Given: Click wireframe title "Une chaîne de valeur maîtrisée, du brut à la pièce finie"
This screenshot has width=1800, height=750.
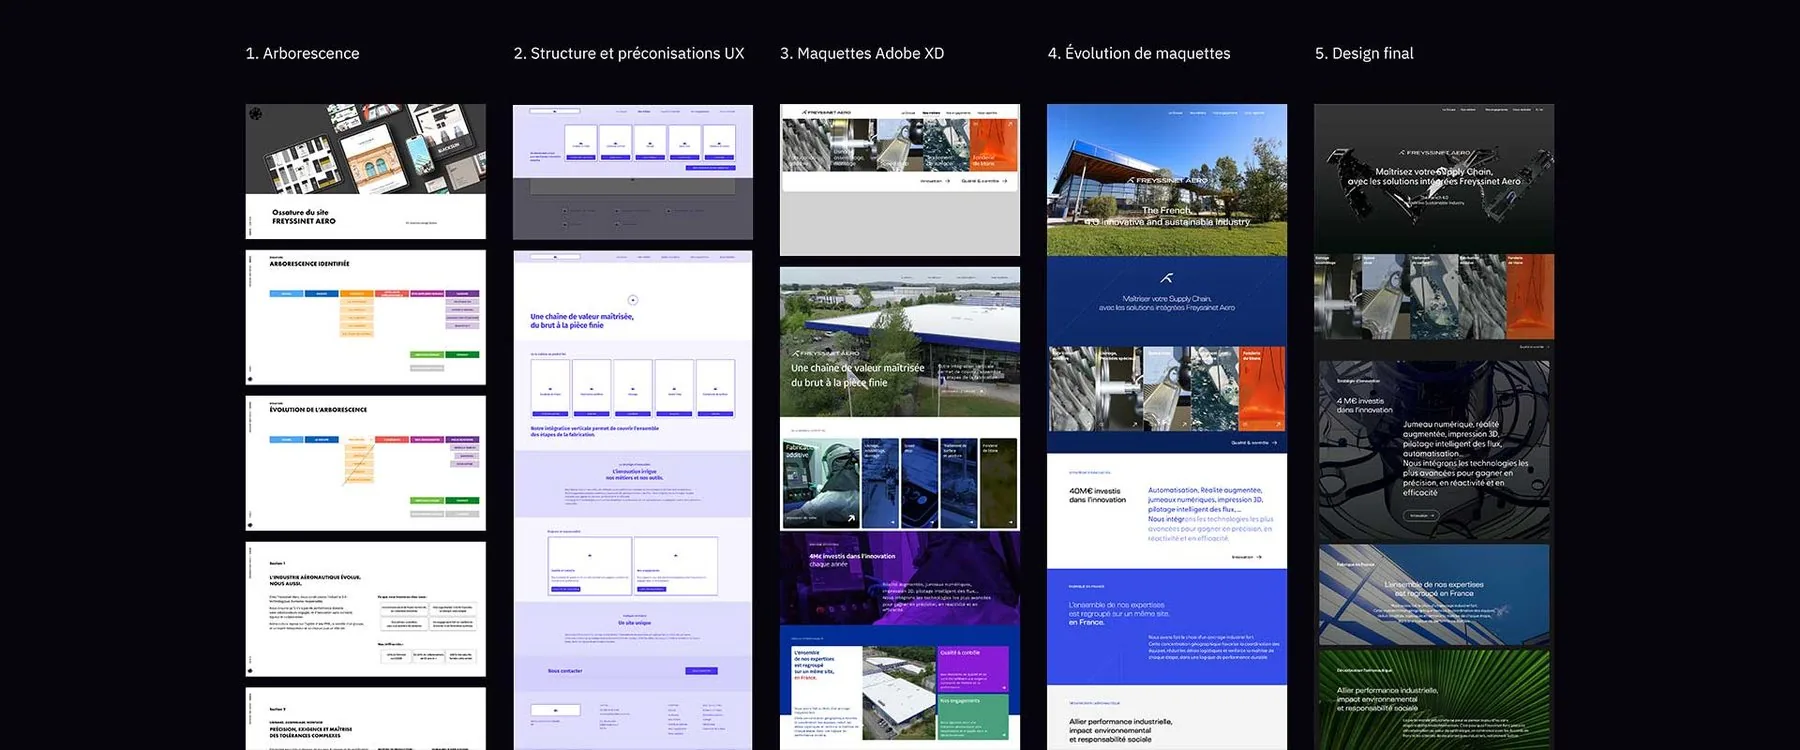Looking at the screenshot, I should (x=581, y=320).
